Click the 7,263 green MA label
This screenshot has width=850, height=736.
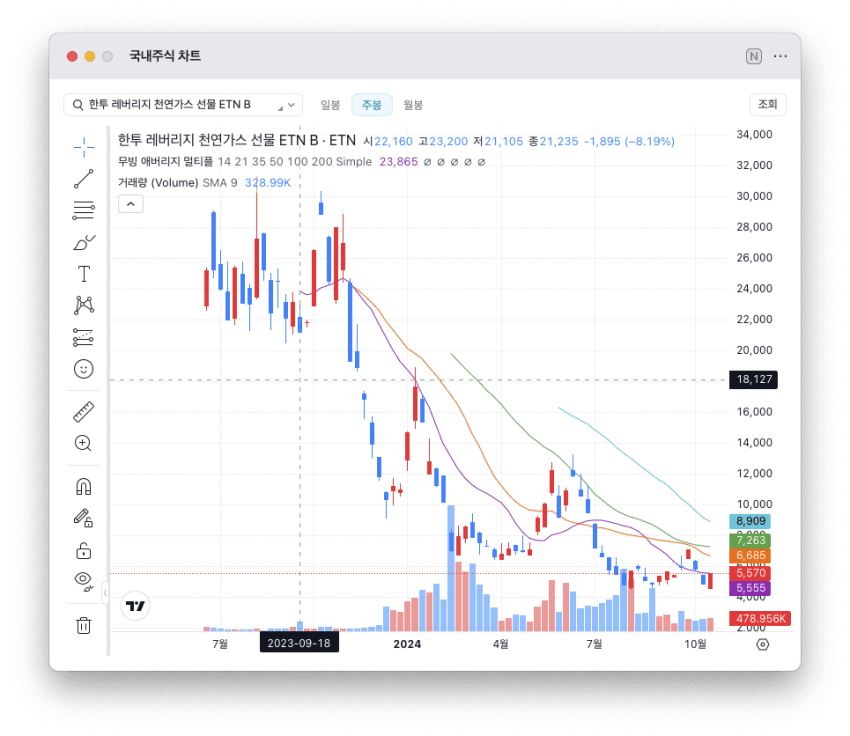(750, 540)
